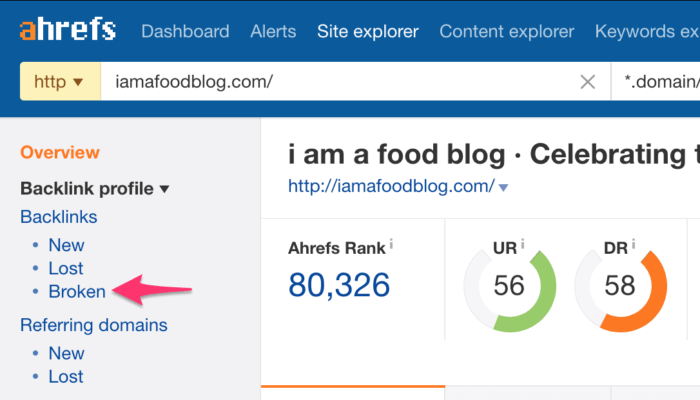Click the ahrefs logo
Image resolution: width=700 pixels, height=400 pixels.
[68, 29]
